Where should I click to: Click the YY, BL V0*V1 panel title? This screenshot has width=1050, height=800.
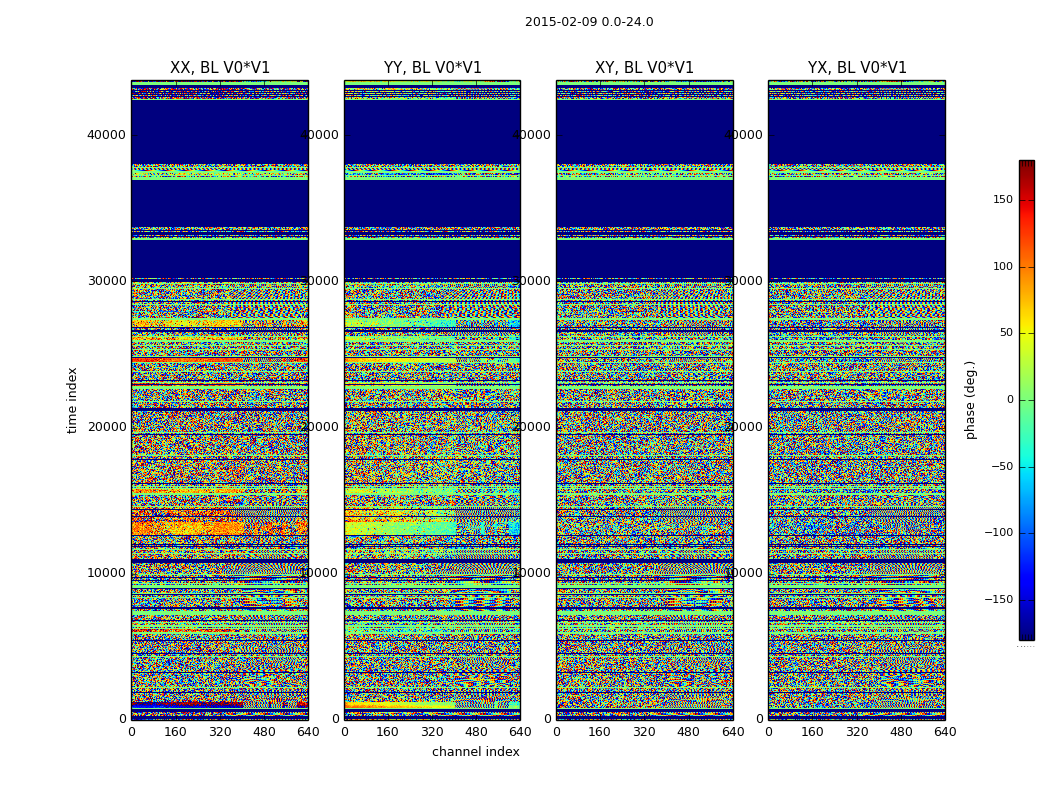tap(432, 68)
